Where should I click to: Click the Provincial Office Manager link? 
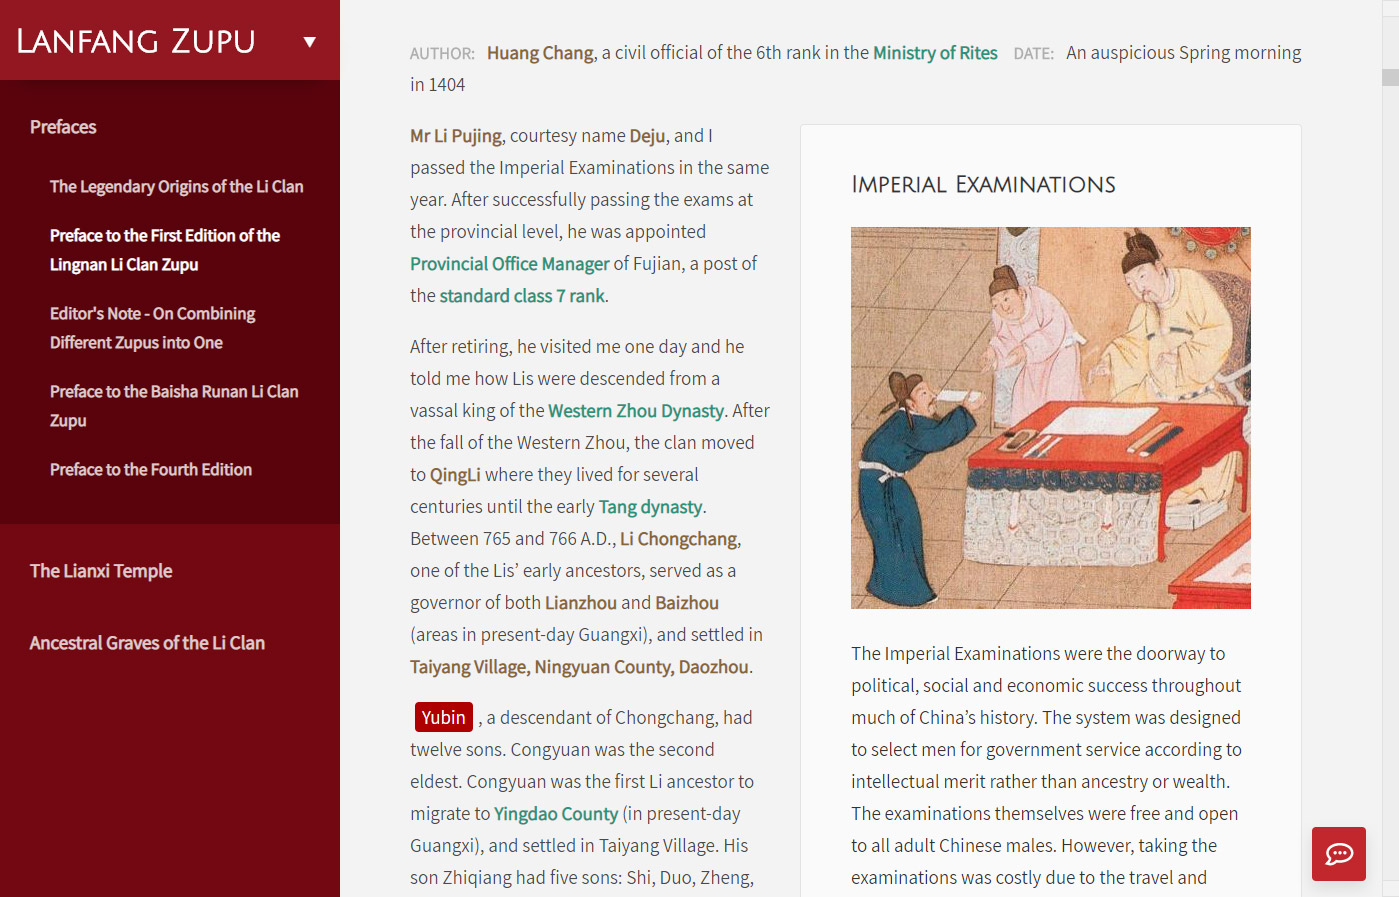pos(509,264)
